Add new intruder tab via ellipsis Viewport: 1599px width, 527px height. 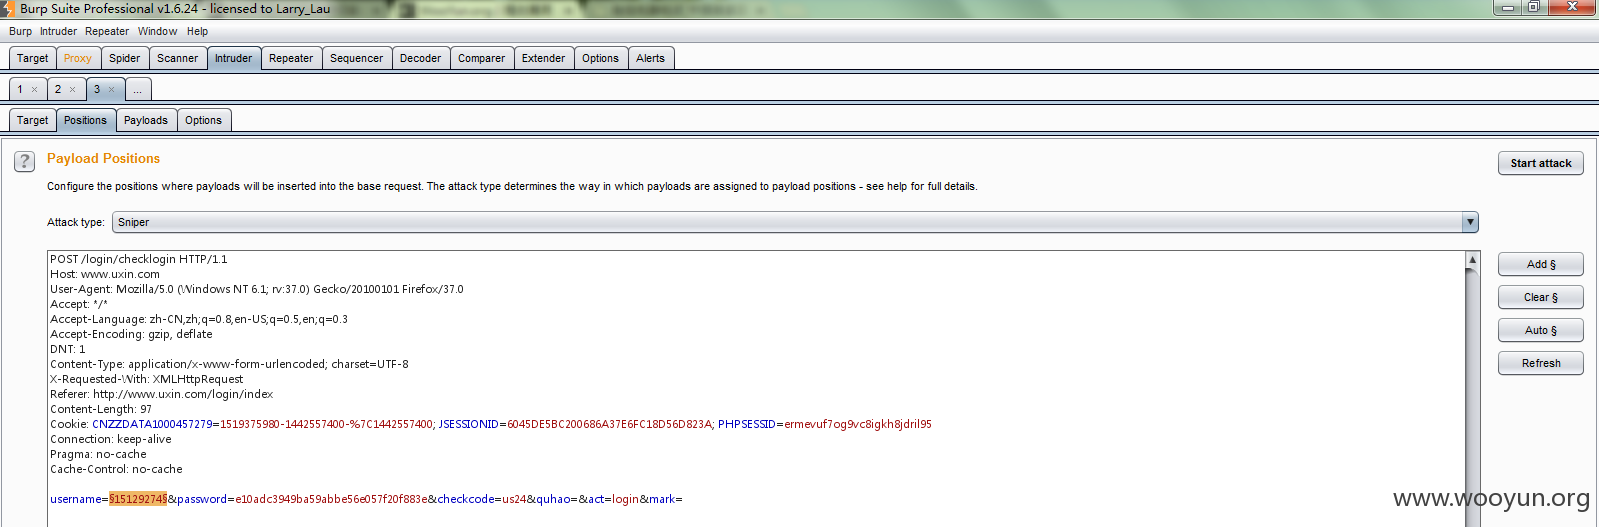(x=138, y=89)
